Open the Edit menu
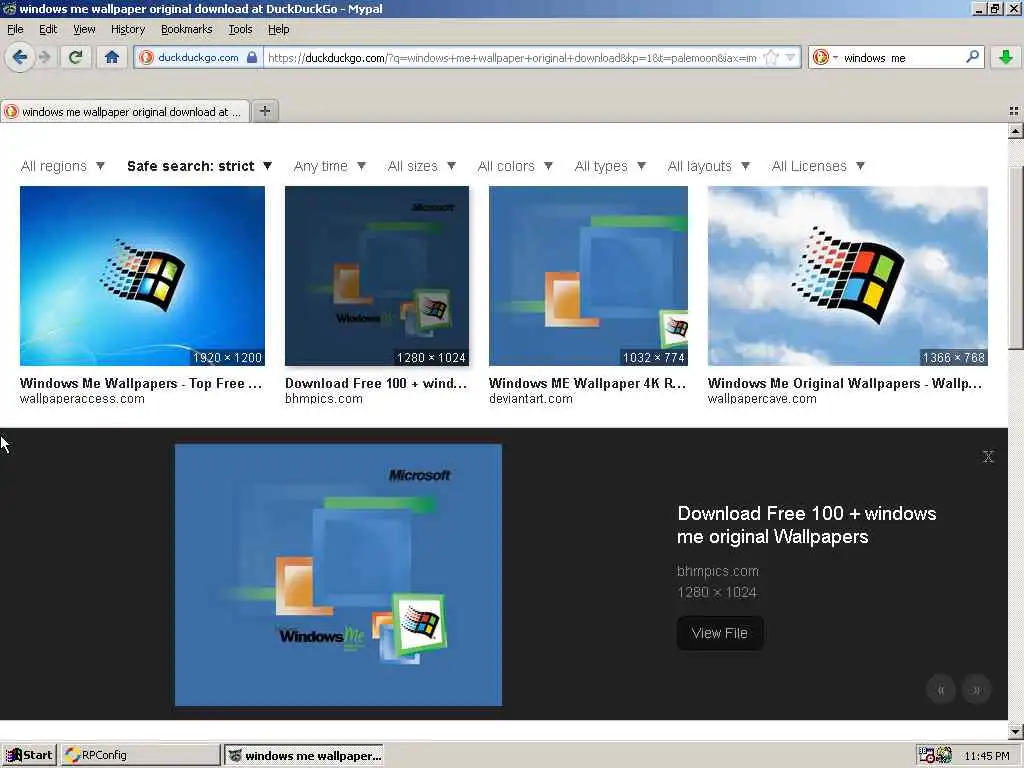Viewport: 1024px width, 768px height. [48, 29]
